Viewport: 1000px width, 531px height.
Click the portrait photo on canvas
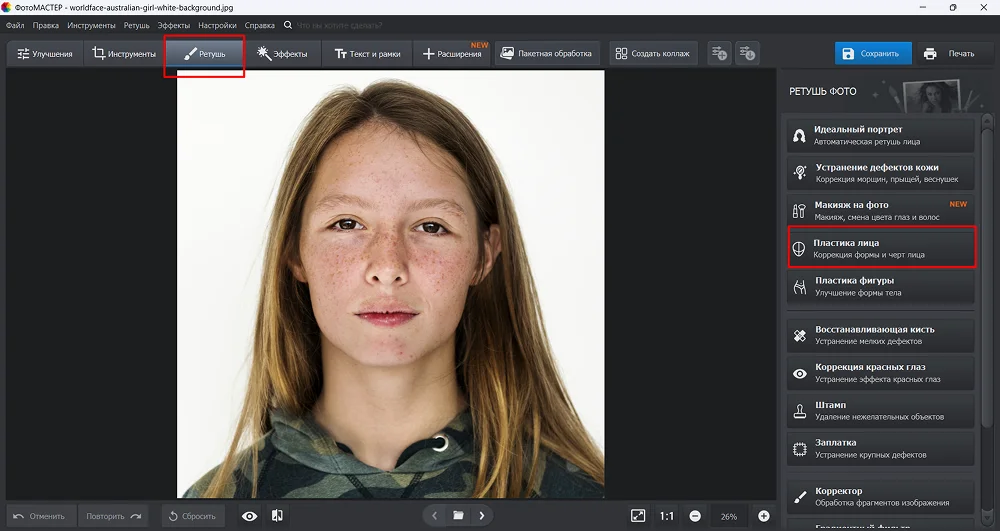click(390, 284)
